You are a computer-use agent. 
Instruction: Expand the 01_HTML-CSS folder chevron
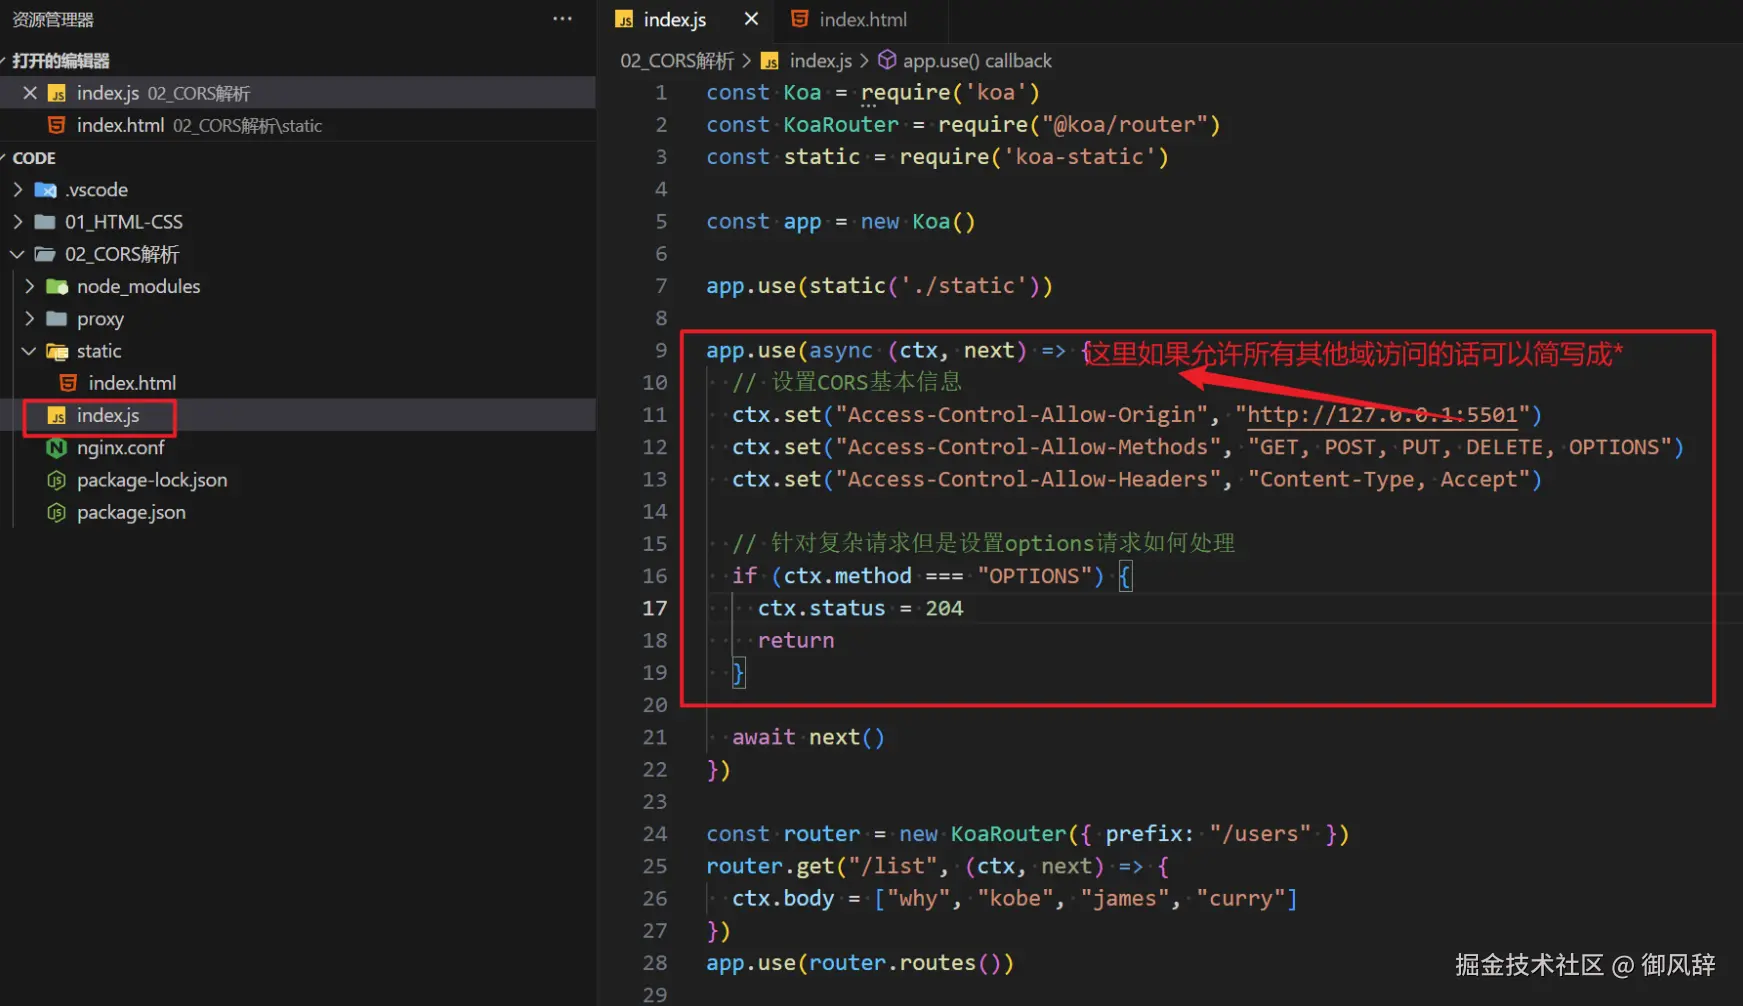(x=18, y=222)
